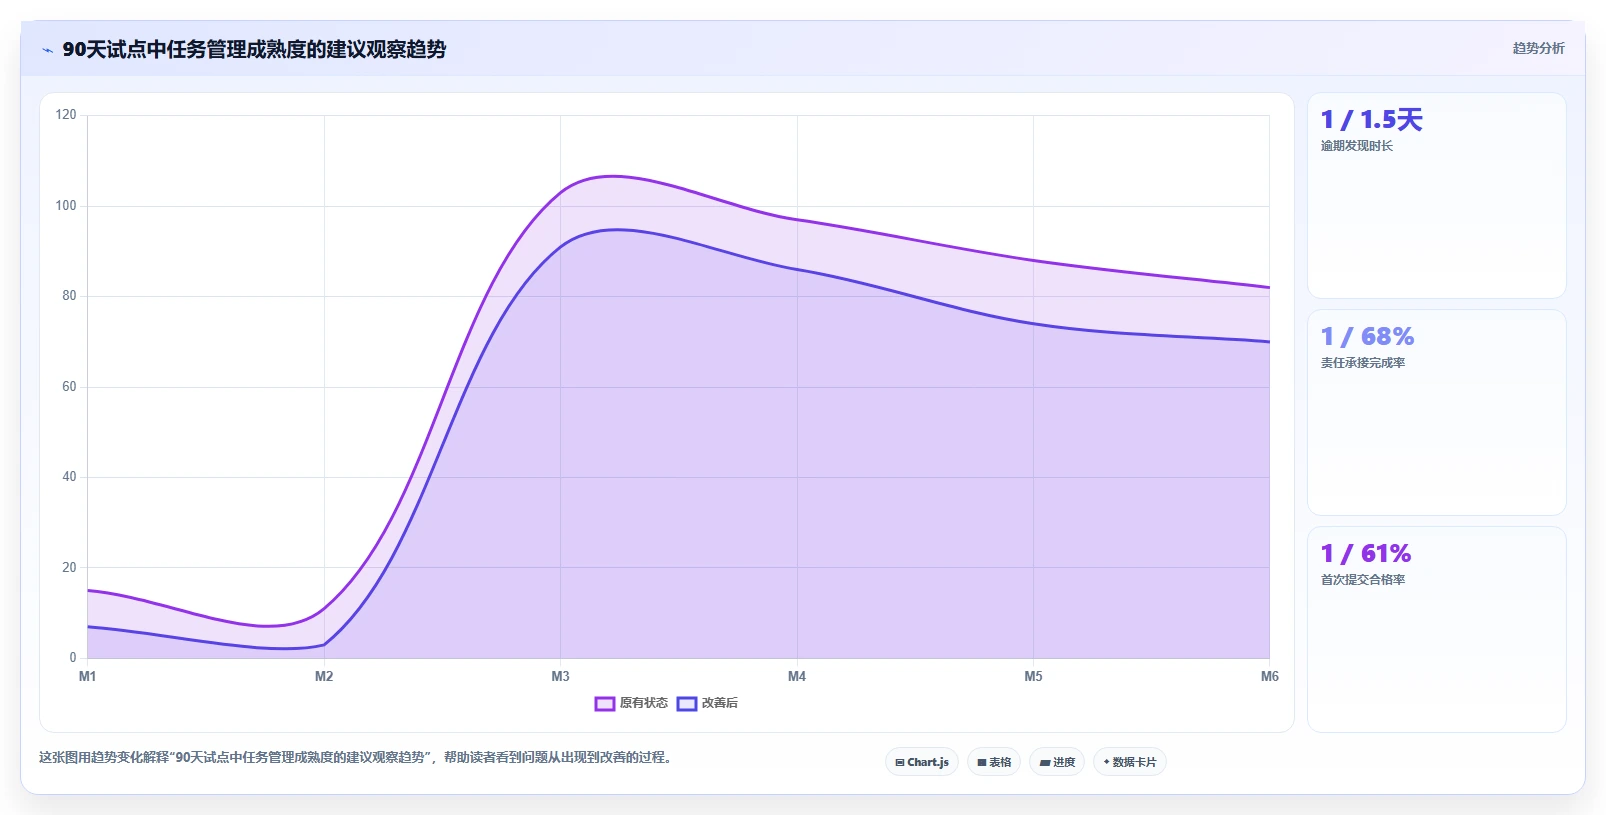This screenshot has width=1606, height=815.
Task: Click the M3 axis label
Action: (560, 677)
